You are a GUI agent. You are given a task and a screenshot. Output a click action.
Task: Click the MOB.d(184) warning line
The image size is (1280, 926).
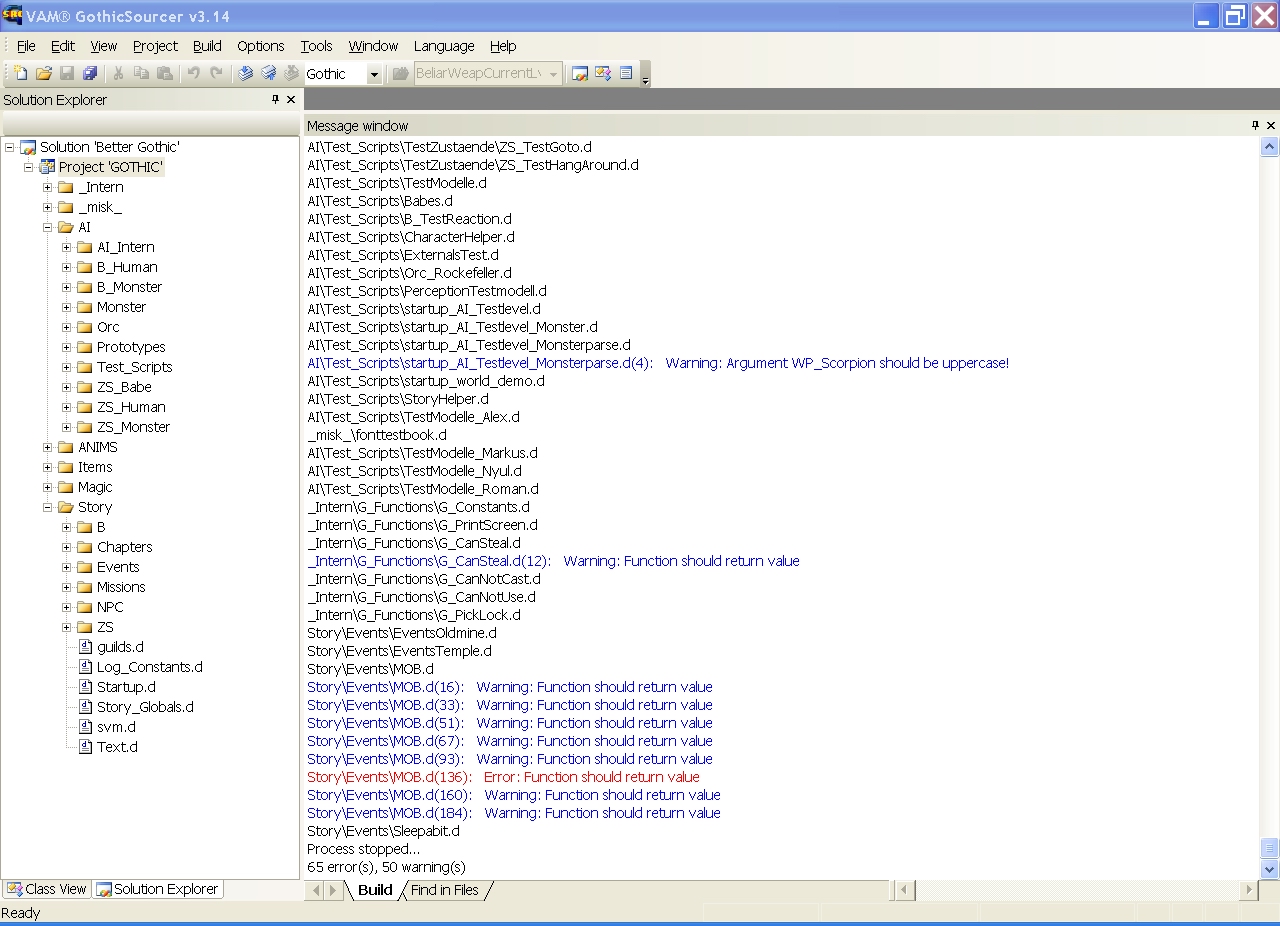[x=514, y=813]
